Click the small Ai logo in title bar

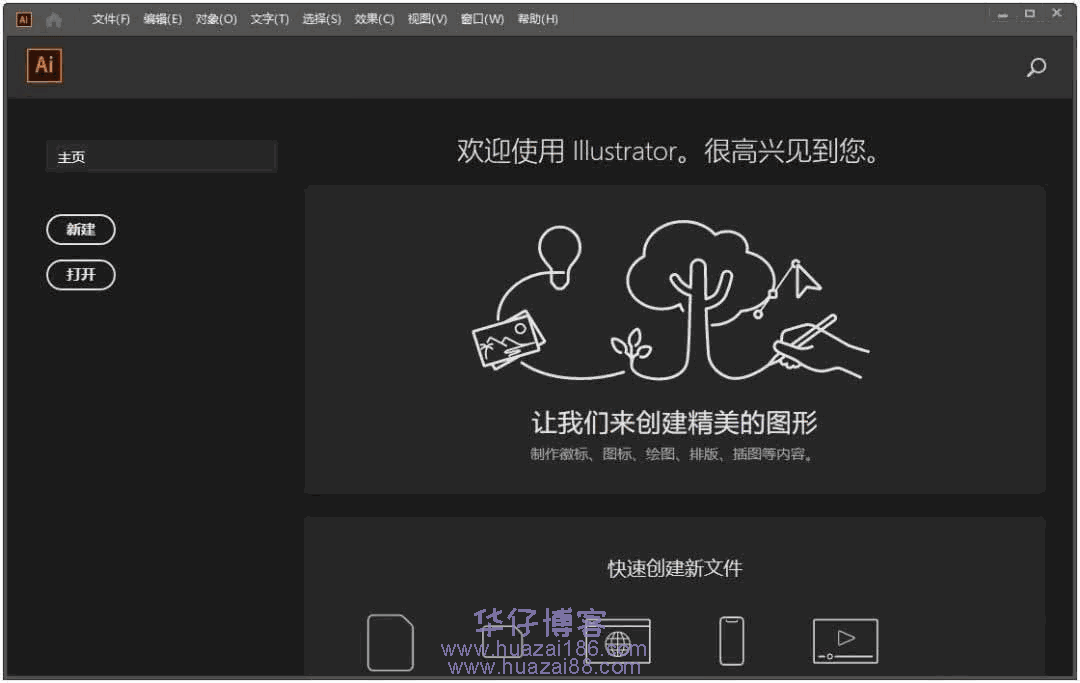(x=24, y=19)
